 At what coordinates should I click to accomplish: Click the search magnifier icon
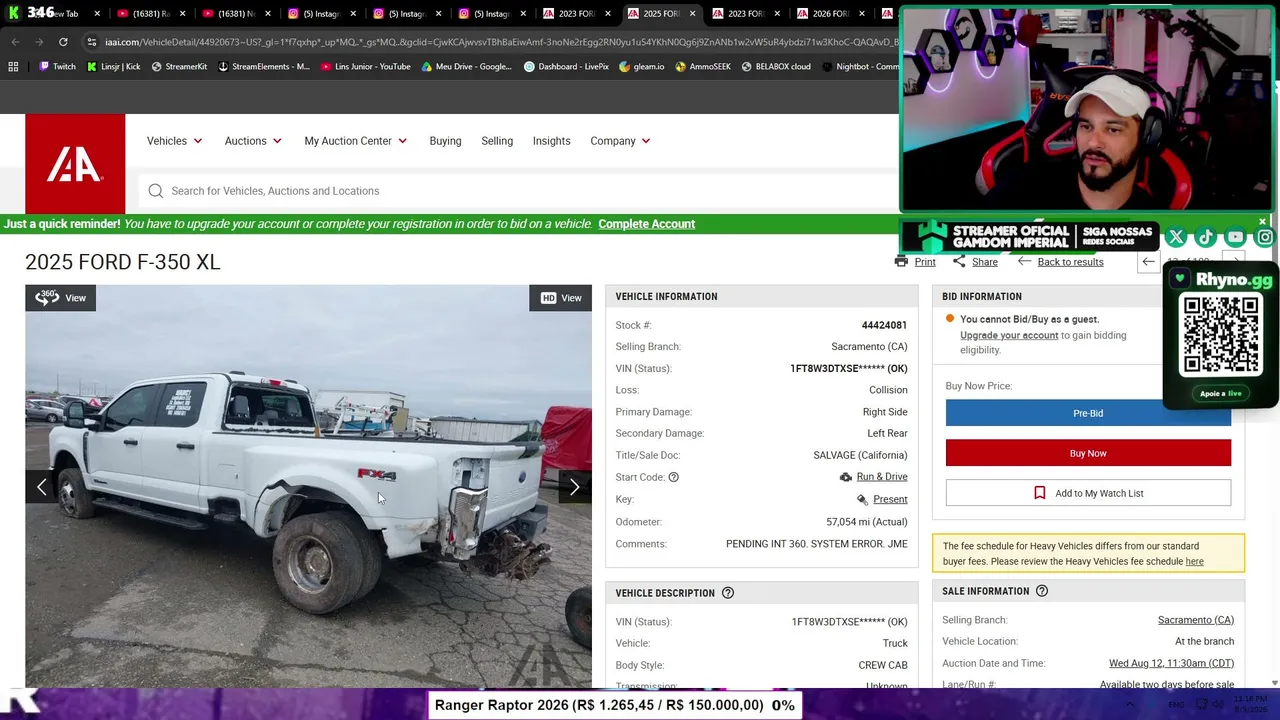click(x=156, y=191)
